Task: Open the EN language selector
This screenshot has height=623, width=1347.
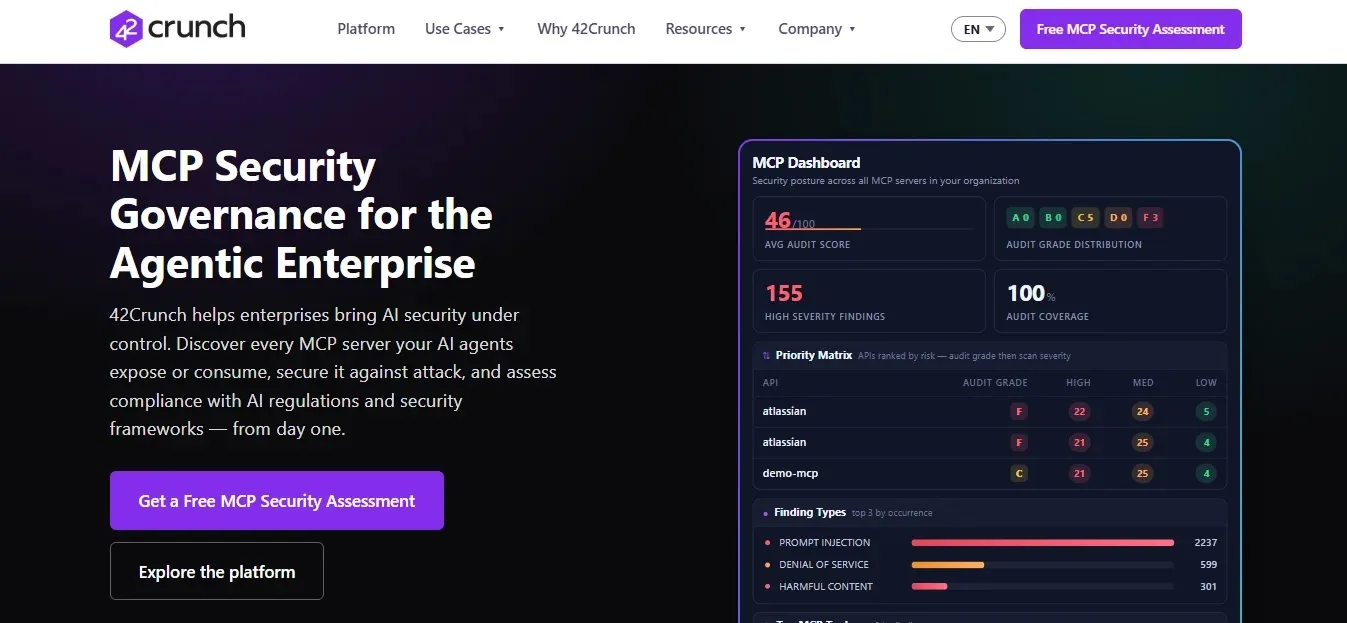Action: 978,29
